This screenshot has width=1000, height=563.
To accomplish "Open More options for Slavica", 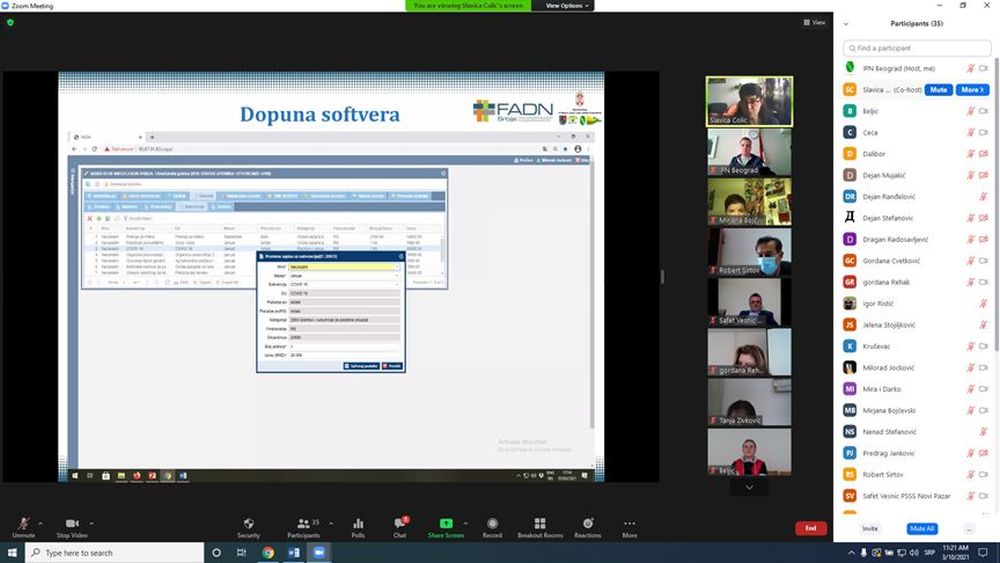I will click(x=973, y=90).
